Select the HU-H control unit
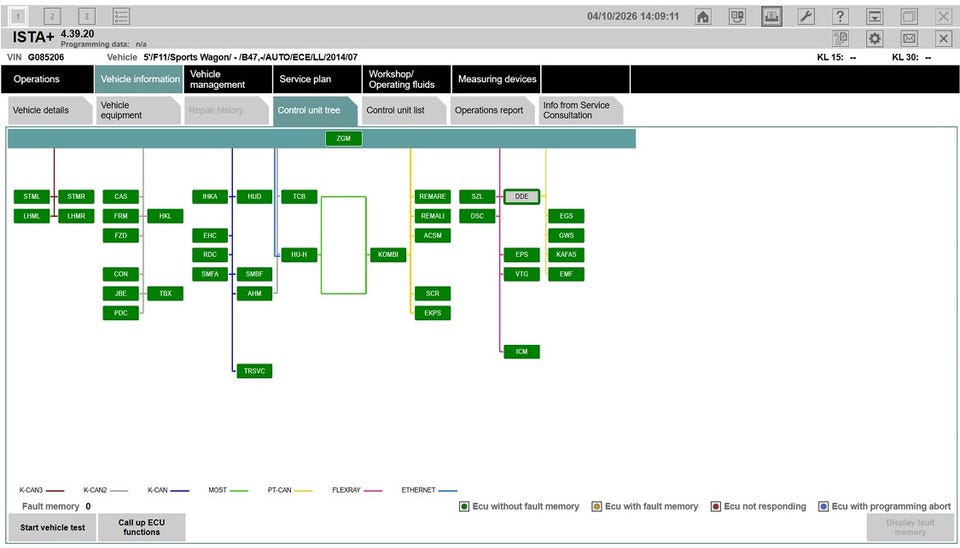This screenshot has height=548, width=960. pyautogui.click(x=299, y=255)
